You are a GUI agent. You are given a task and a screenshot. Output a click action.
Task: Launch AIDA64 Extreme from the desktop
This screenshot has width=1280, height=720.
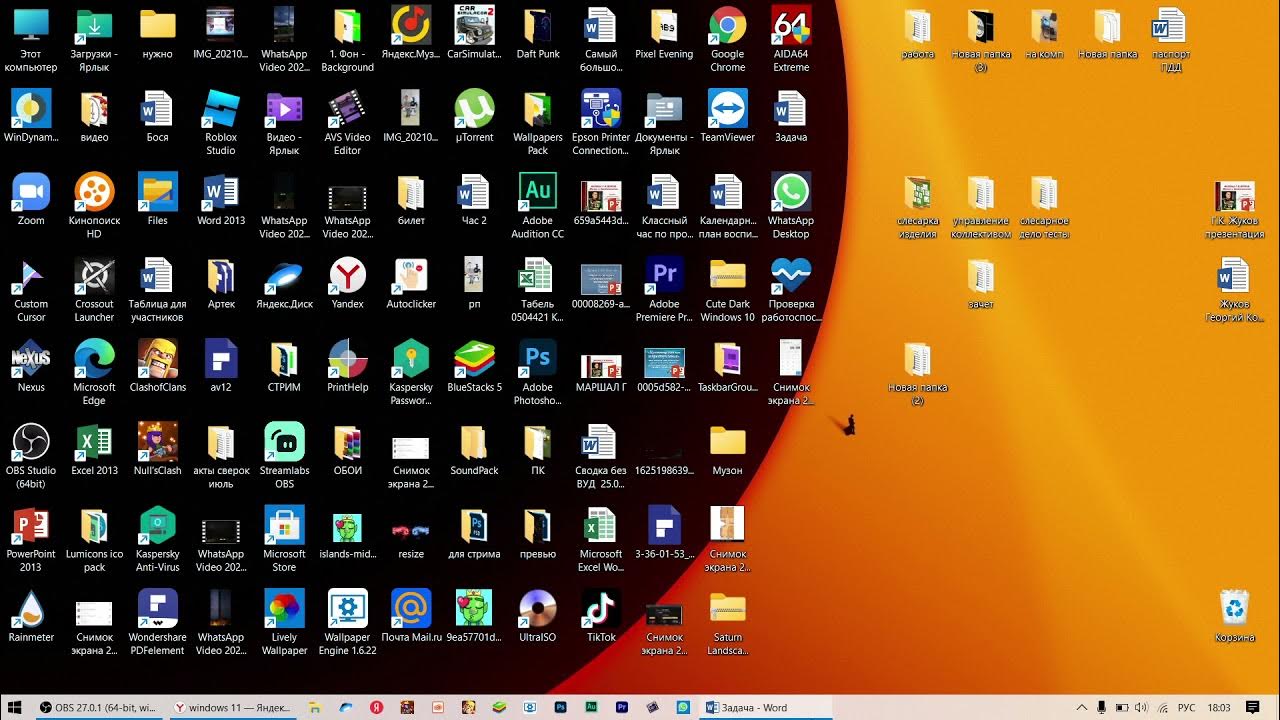click(791, 38)
